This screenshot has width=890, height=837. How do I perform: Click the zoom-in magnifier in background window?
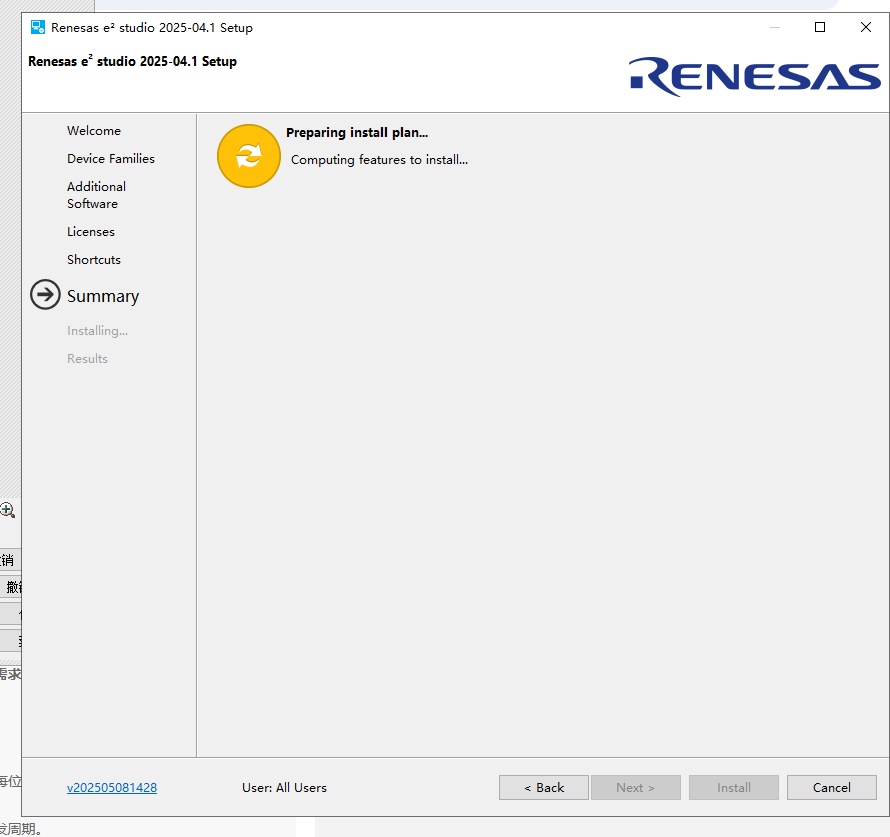point(7,510)
